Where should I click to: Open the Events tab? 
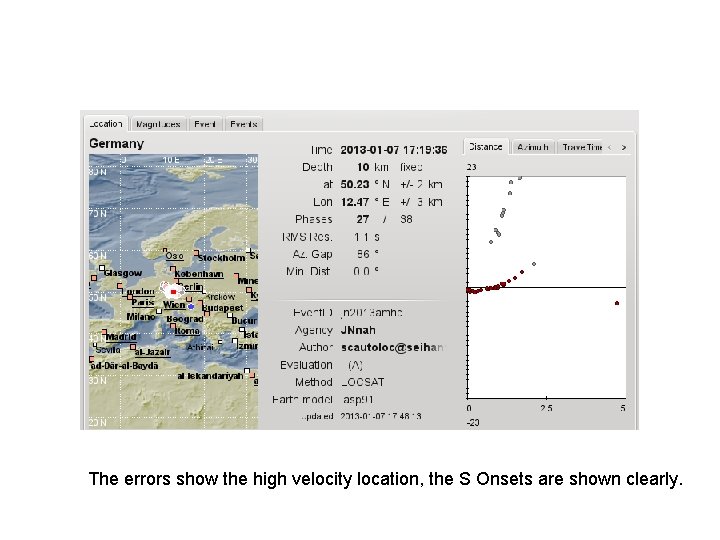(x=244, y=124)
